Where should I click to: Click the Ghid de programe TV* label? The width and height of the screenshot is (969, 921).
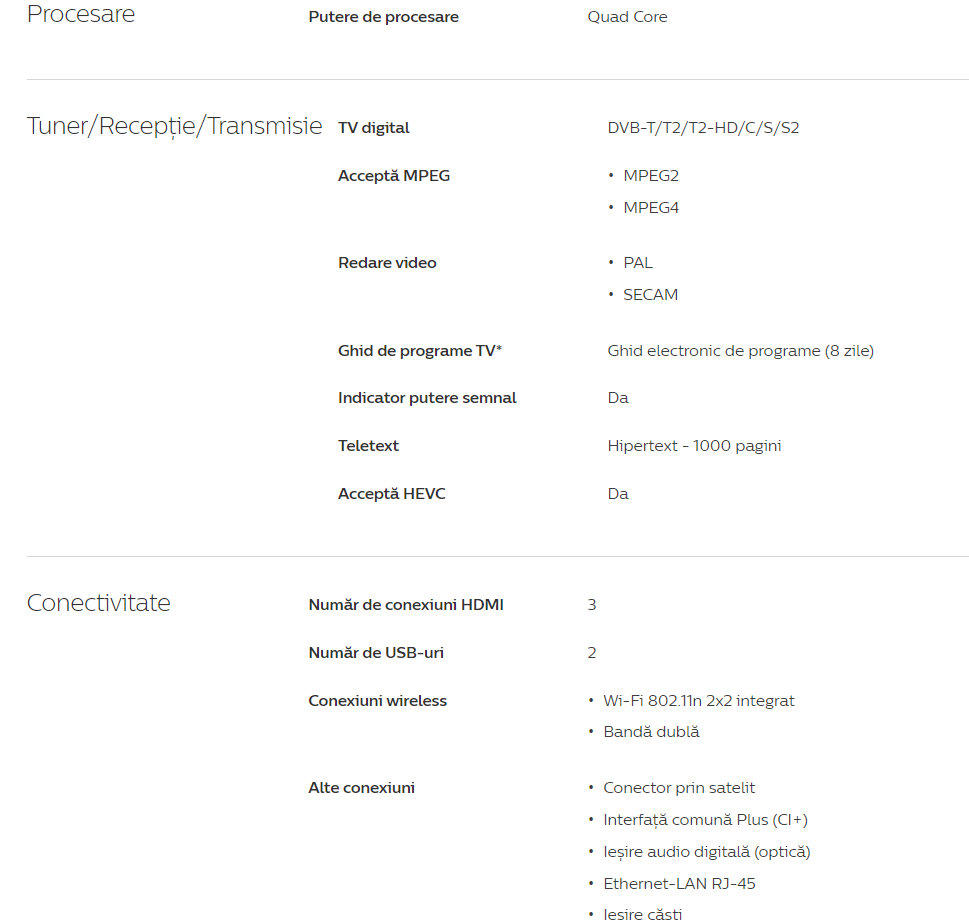point(420,351)
